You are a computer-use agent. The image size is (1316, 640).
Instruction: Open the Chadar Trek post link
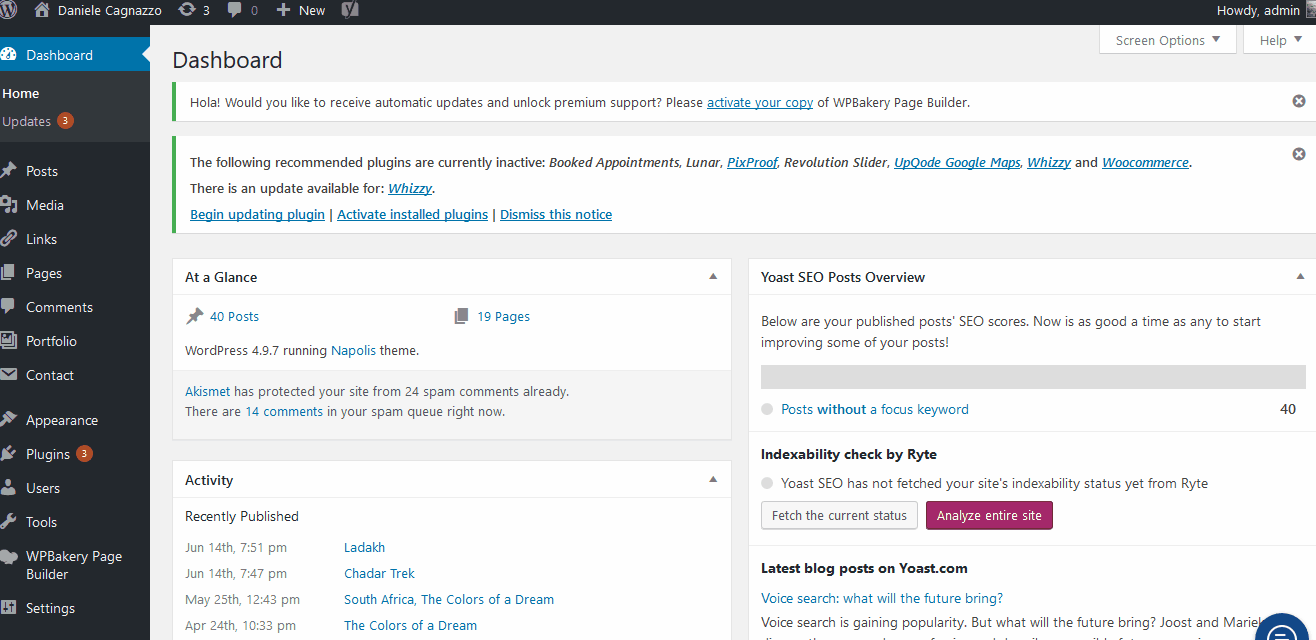pyautogui.click(x=379, y=573)
